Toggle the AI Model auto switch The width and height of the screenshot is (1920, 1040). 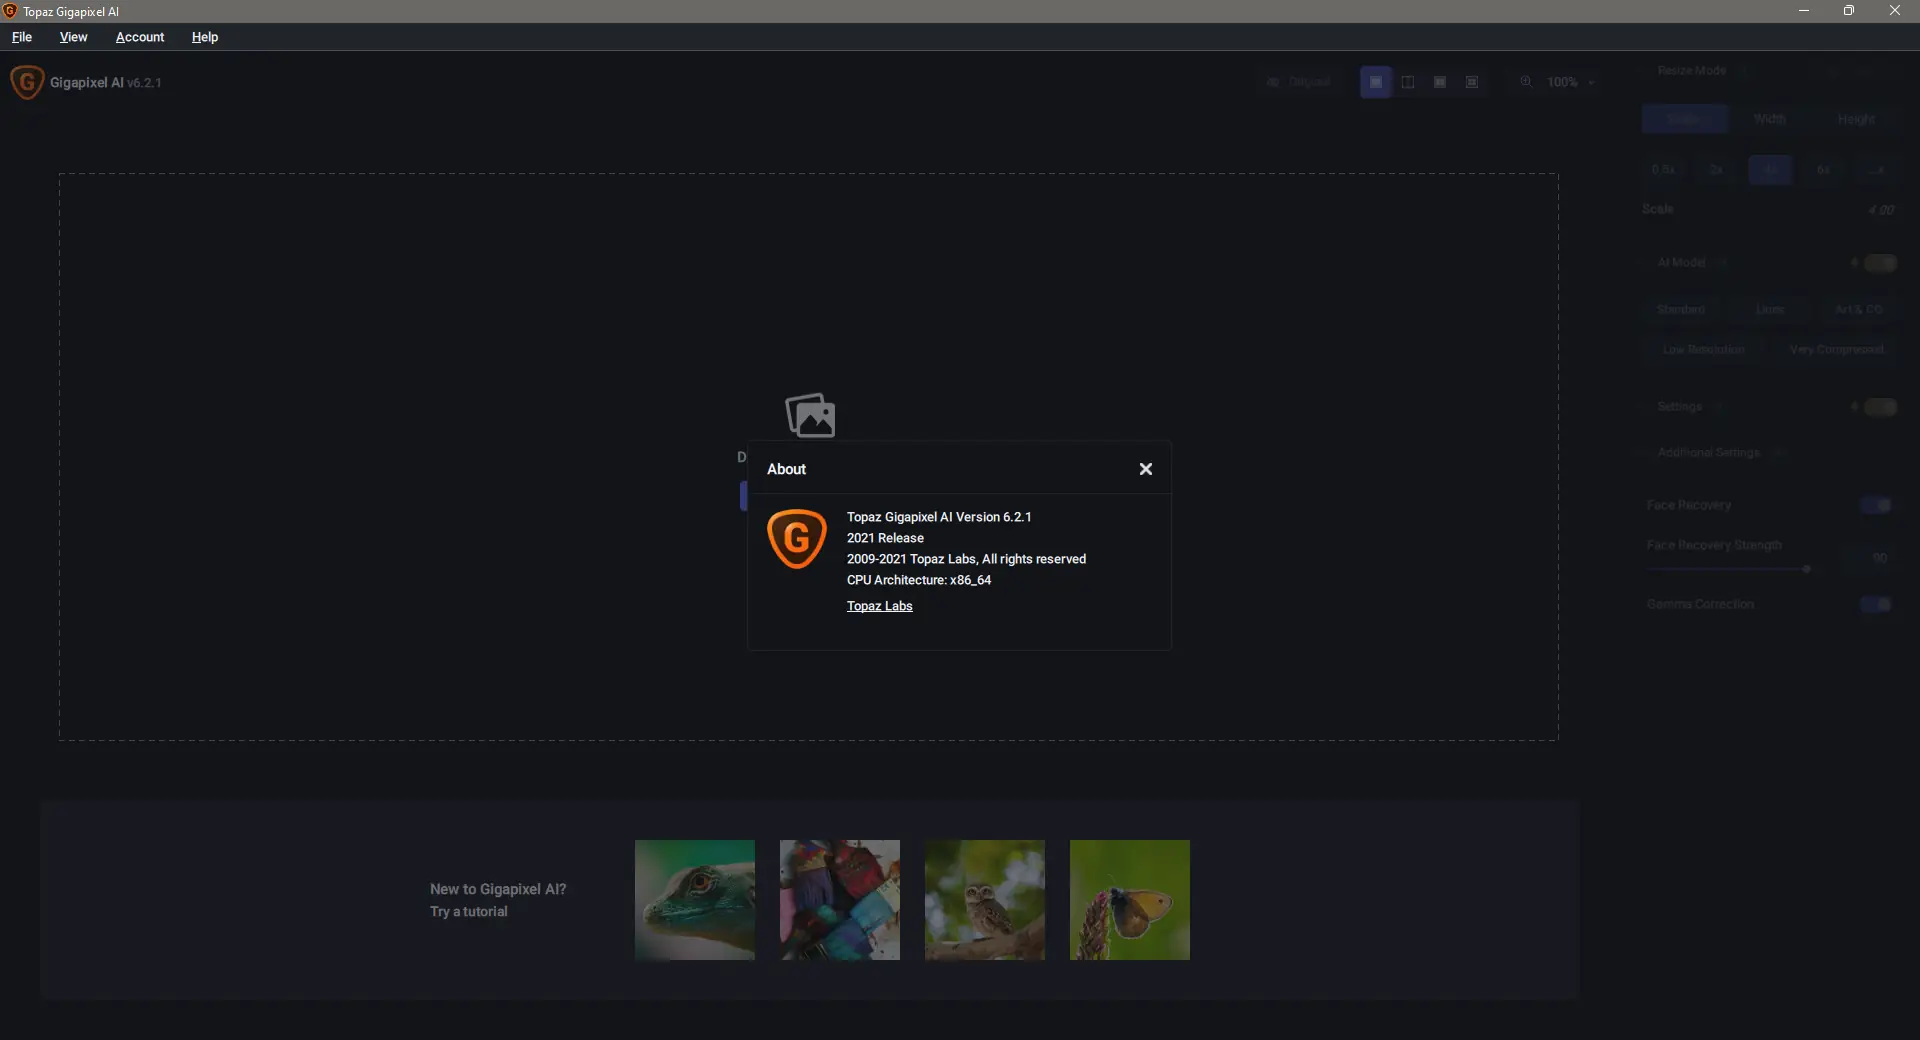(1880, 263)
